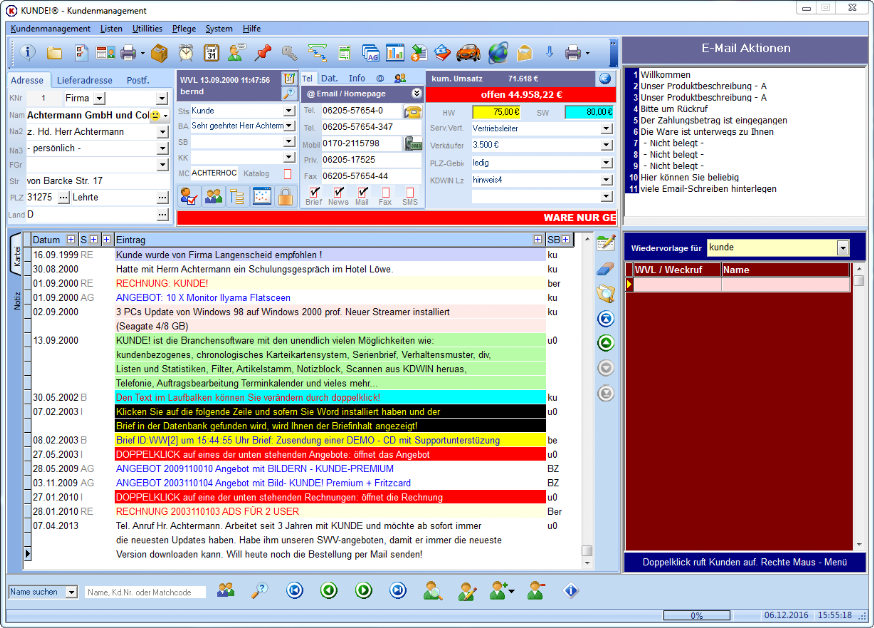Expand the Name suchen dropdown
Screen dimensions: 874x628
click(71, 592)
